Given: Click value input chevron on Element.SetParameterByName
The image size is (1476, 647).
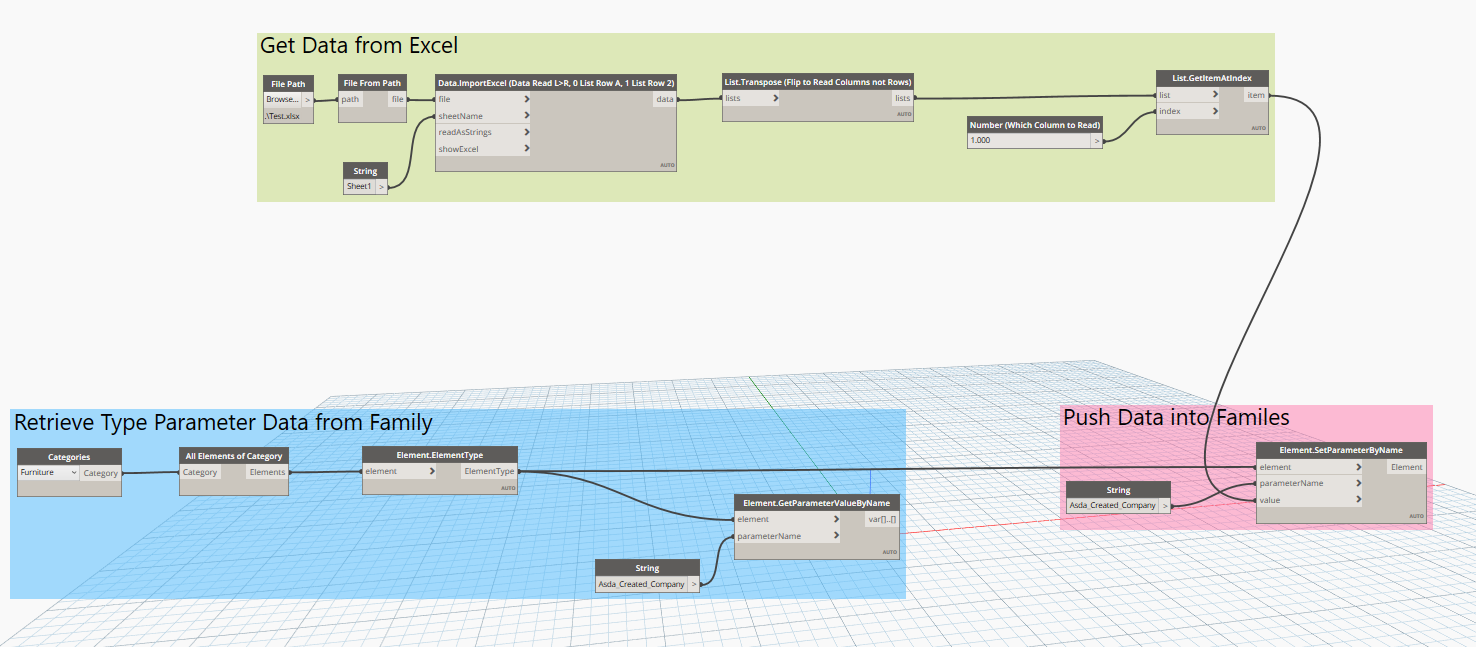Looking at the screenshot, I should coord(1357,500).
